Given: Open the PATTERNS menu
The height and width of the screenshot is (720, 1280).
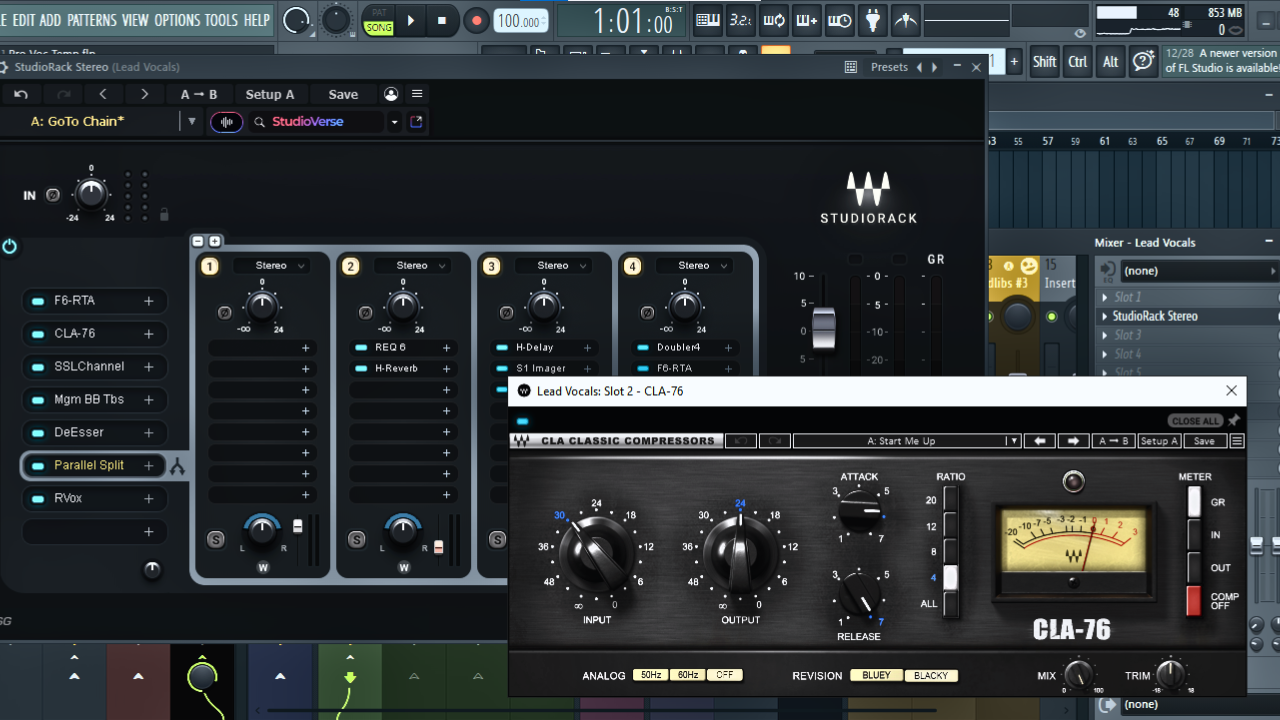Looking at the screenshot, I should 91,20.
